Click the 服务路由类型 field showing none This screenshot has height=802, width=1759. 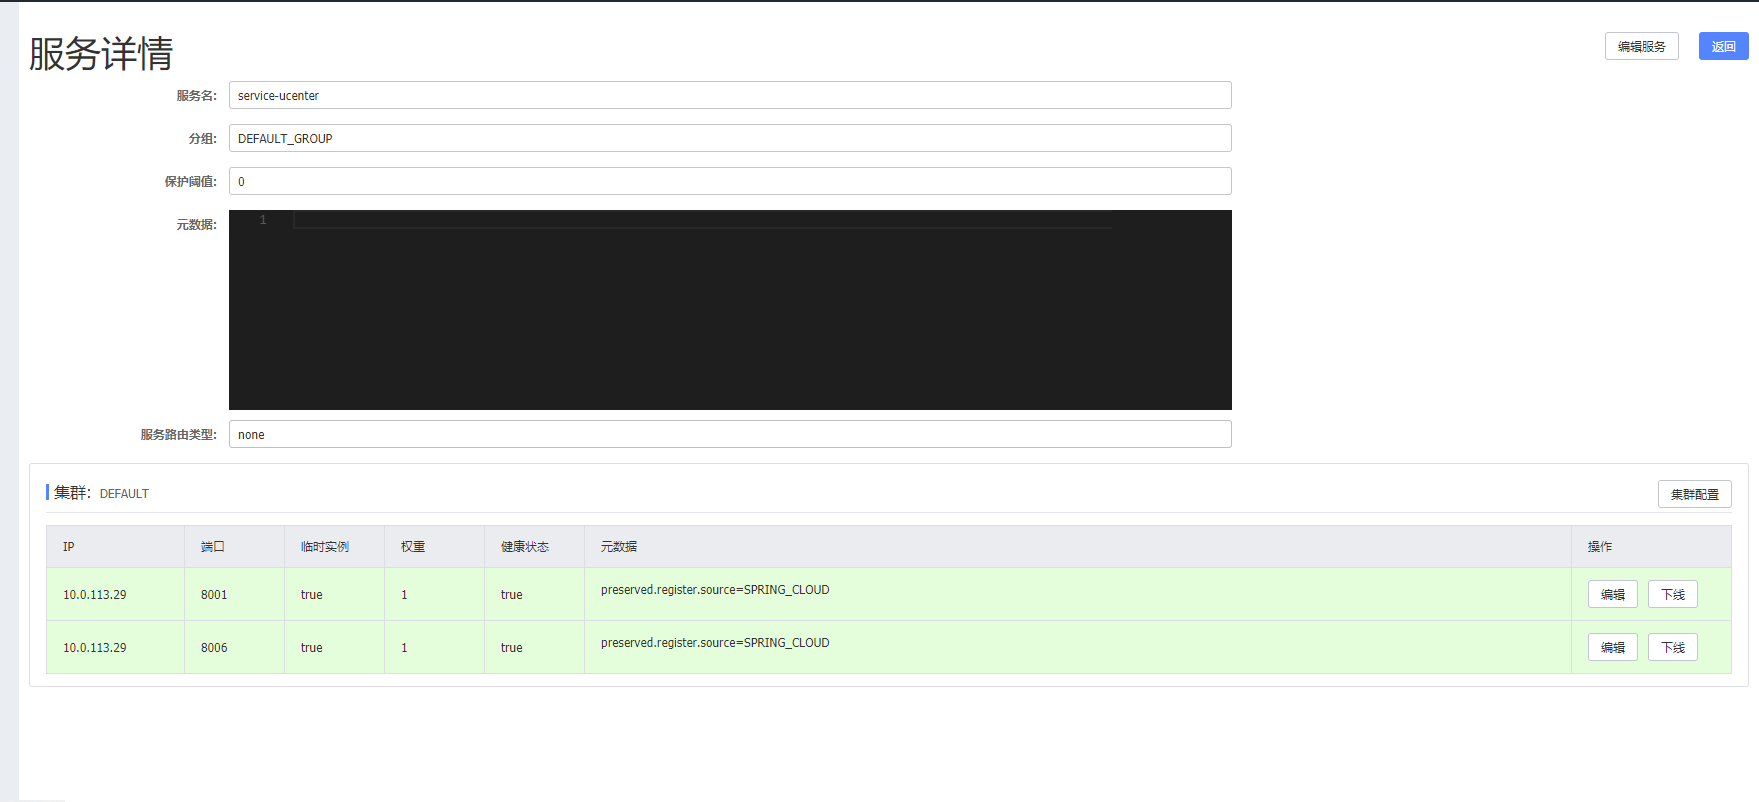(x=730, y=434)
